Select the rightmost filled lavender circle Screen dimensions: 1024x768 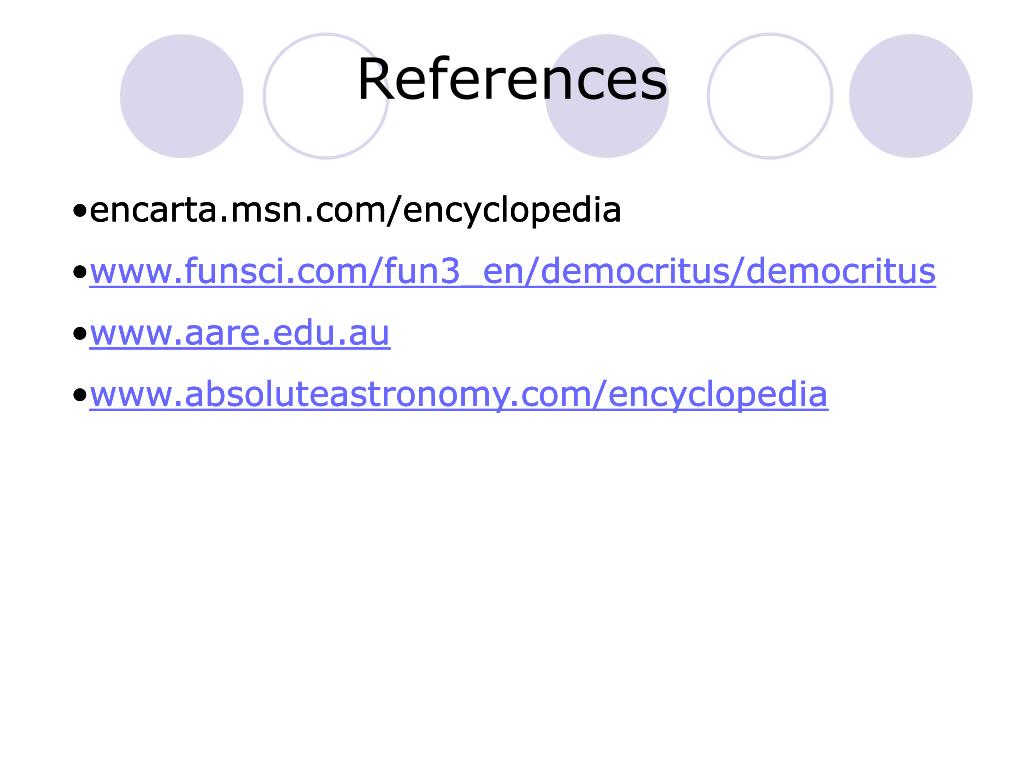(911, 96)
